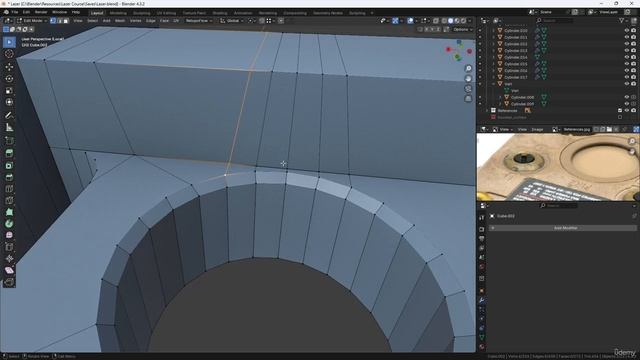Enable edge select mode

coord(60,20)
